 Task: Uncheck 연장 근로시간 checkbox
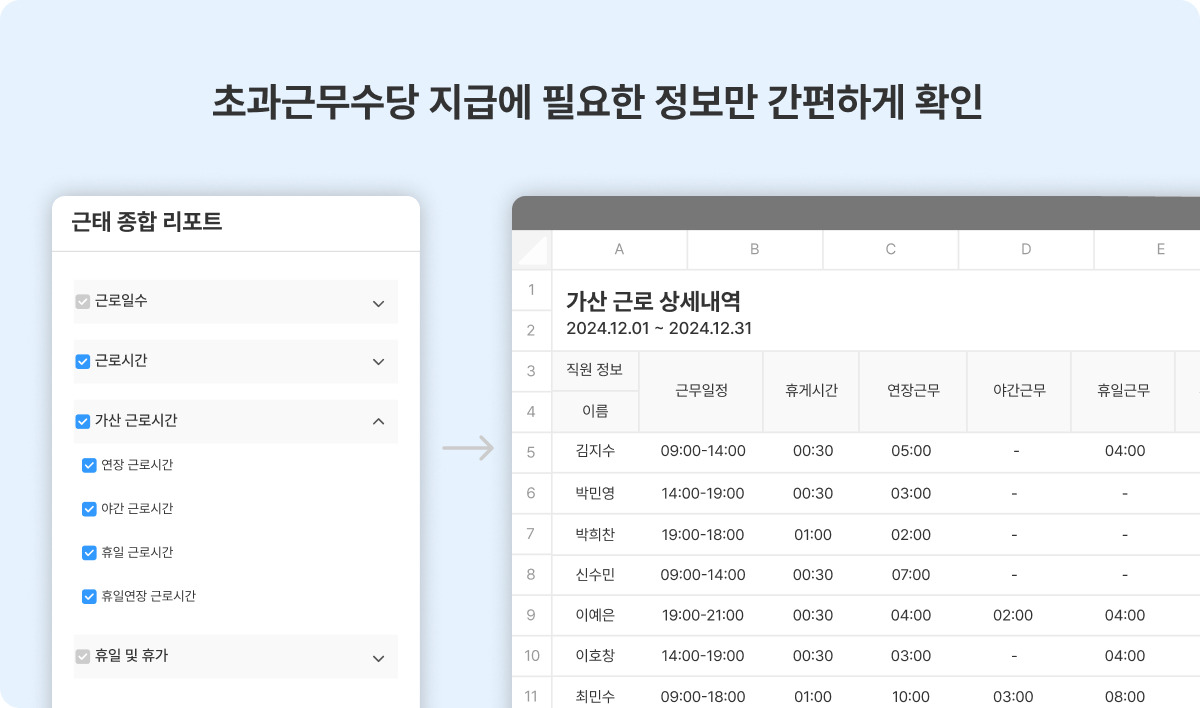(x=89, y=465)
